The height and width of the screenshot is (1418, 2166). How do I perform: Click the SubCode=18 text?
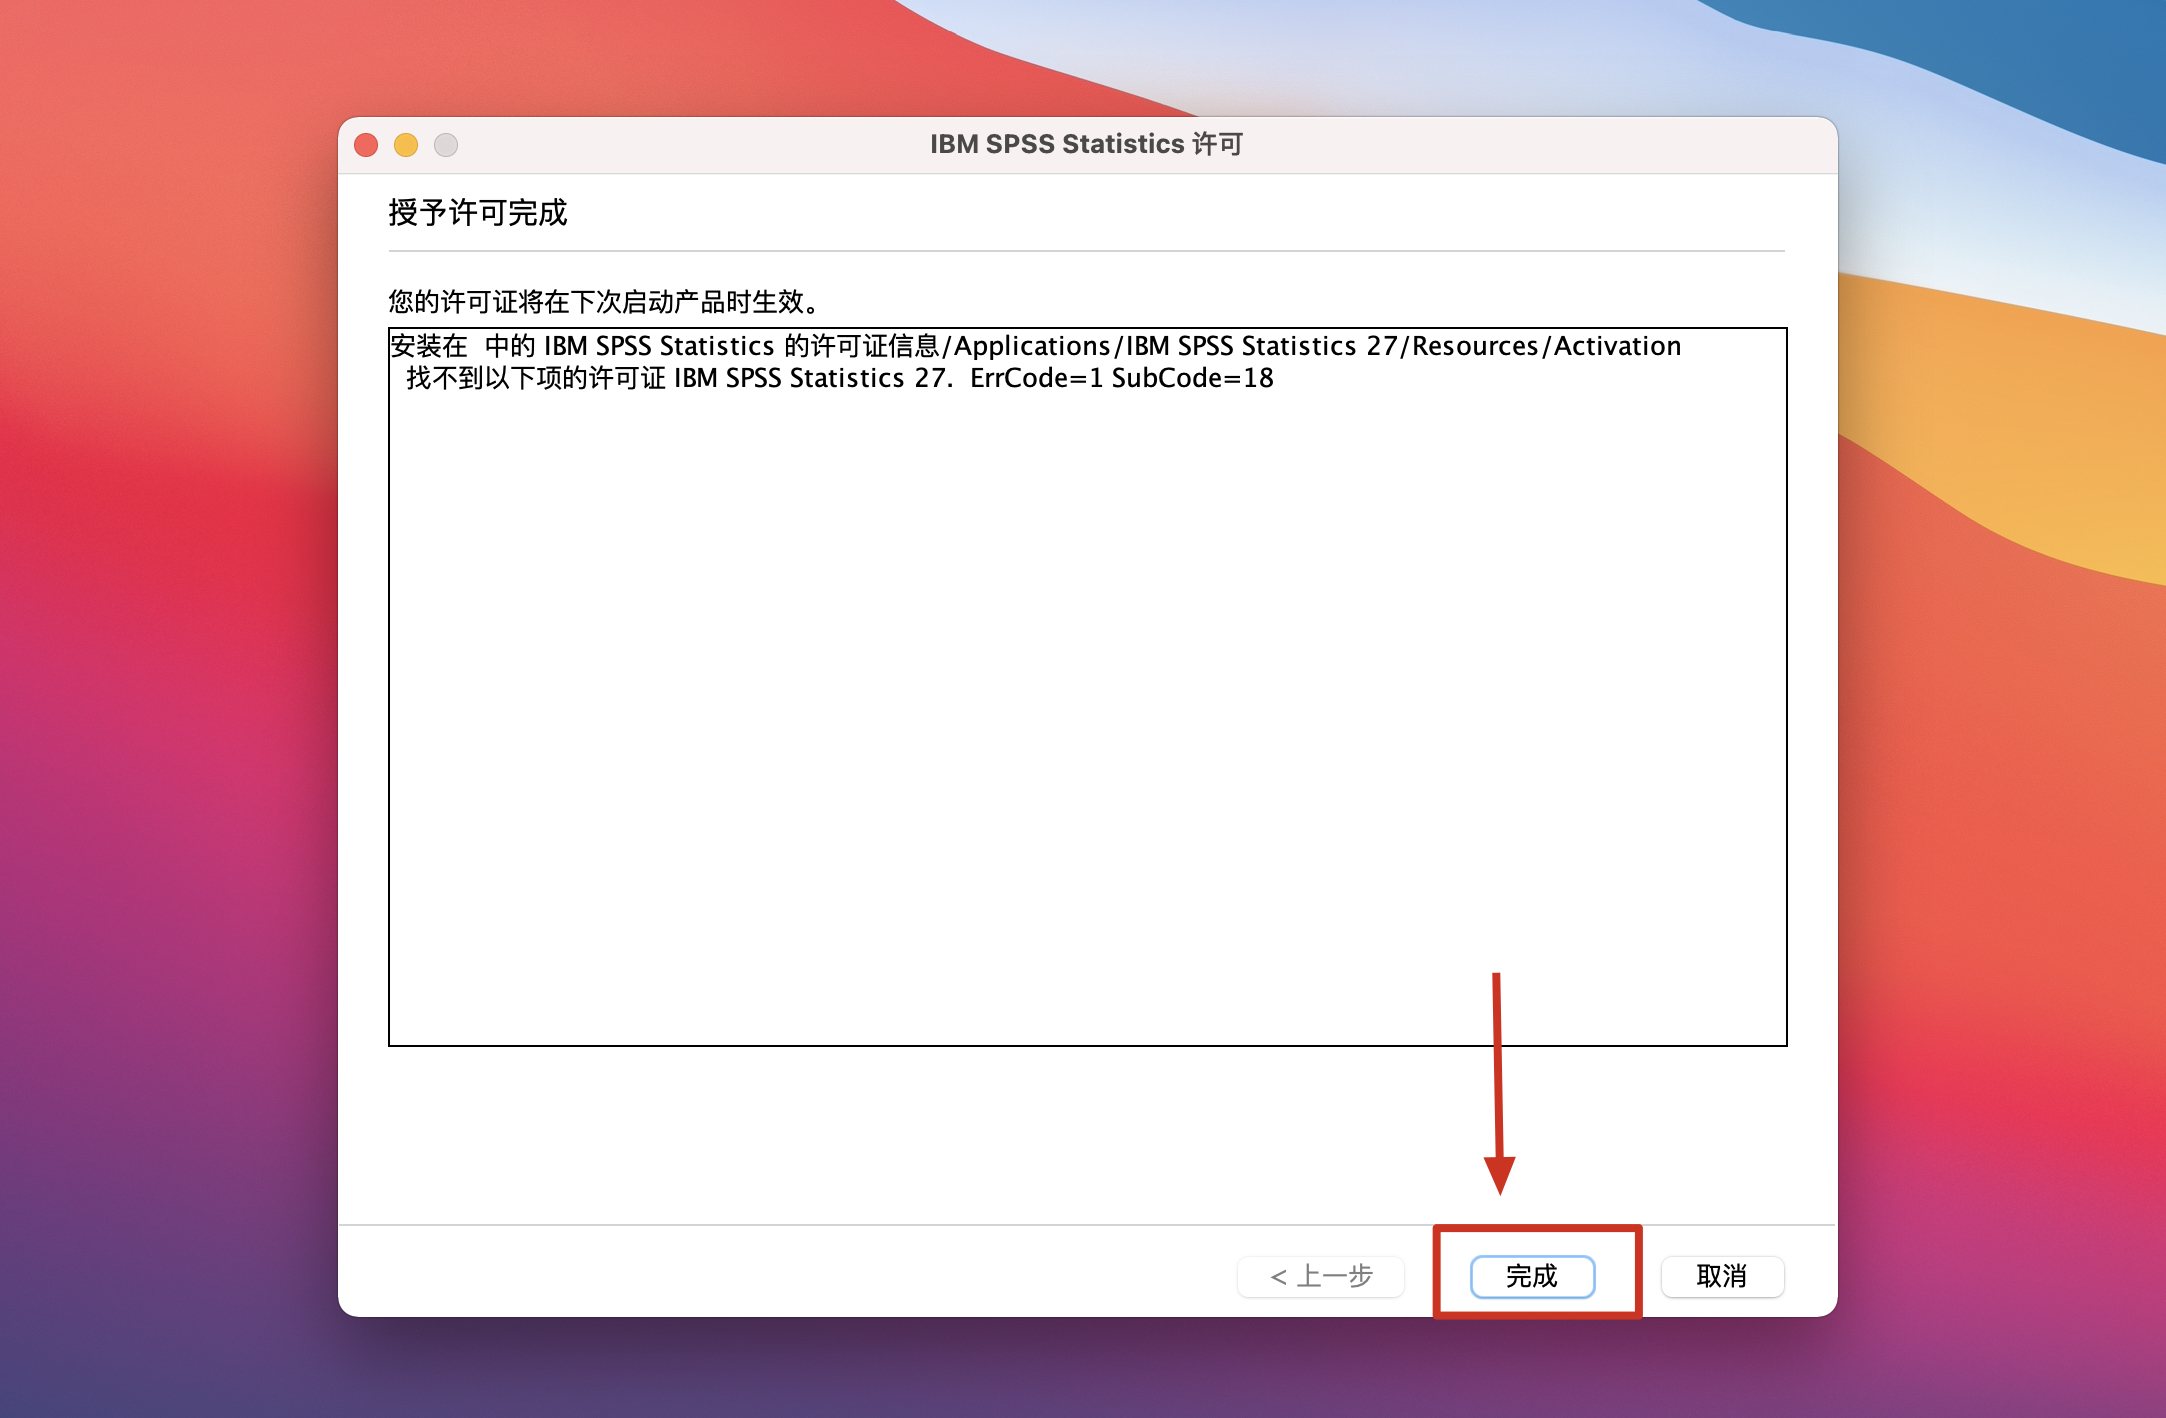click(x=1192, y=378)
